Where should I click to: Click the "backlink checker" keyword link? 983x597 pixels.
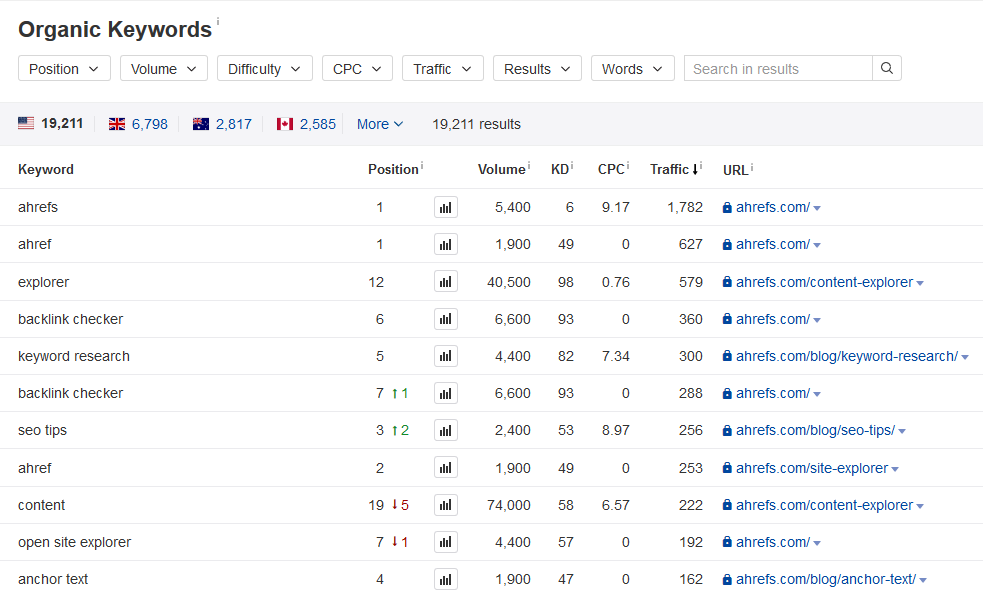click(x=70, y=319)
